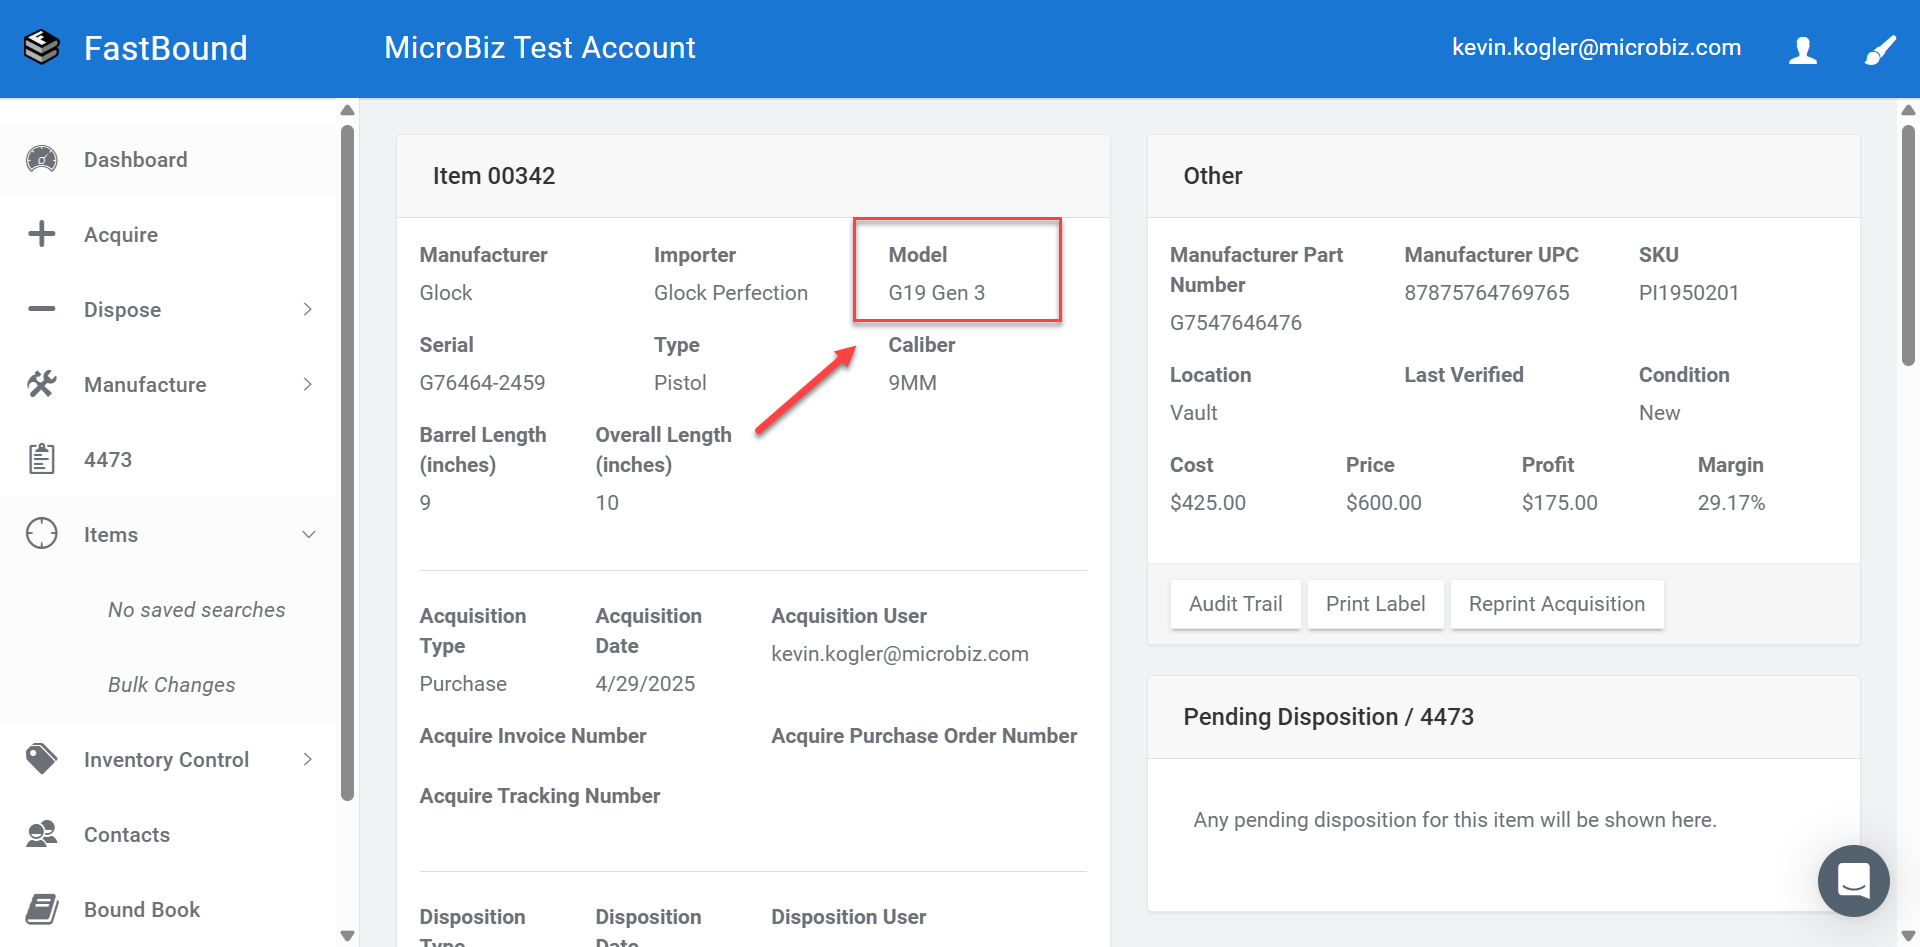Open Inventory Control menu
This screenshot has width=1920, height=947.
click(x=168, y=759)
